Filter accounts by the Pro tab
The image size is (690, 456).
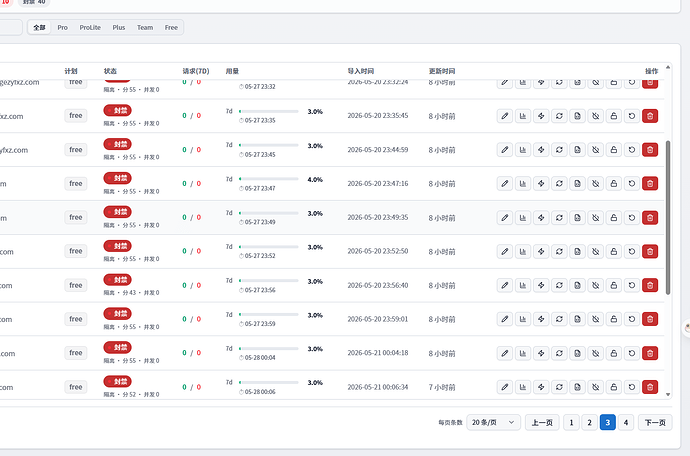pyautogui.click(x=62, y=27)
